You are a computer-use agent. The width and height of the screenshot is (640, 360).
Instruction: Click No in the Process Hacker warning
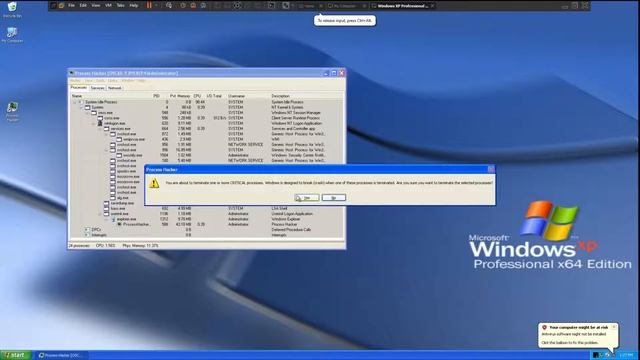(x=333, y=198)
